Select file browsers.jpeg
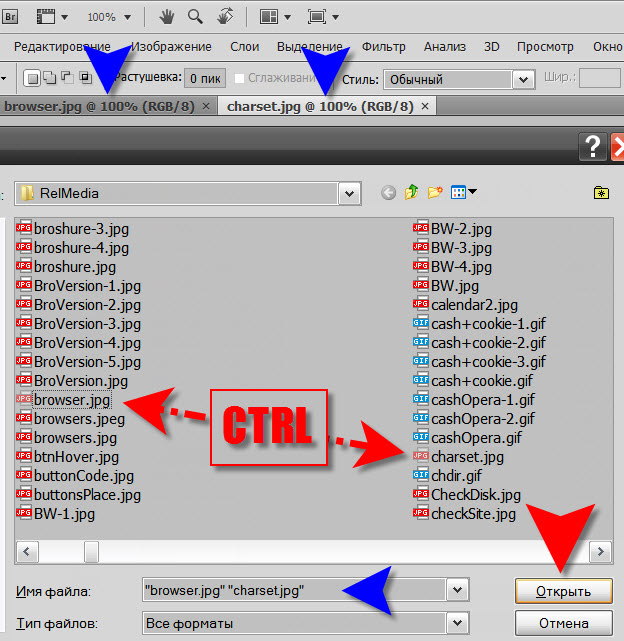The image size is (624, 641). click(71, 419)
